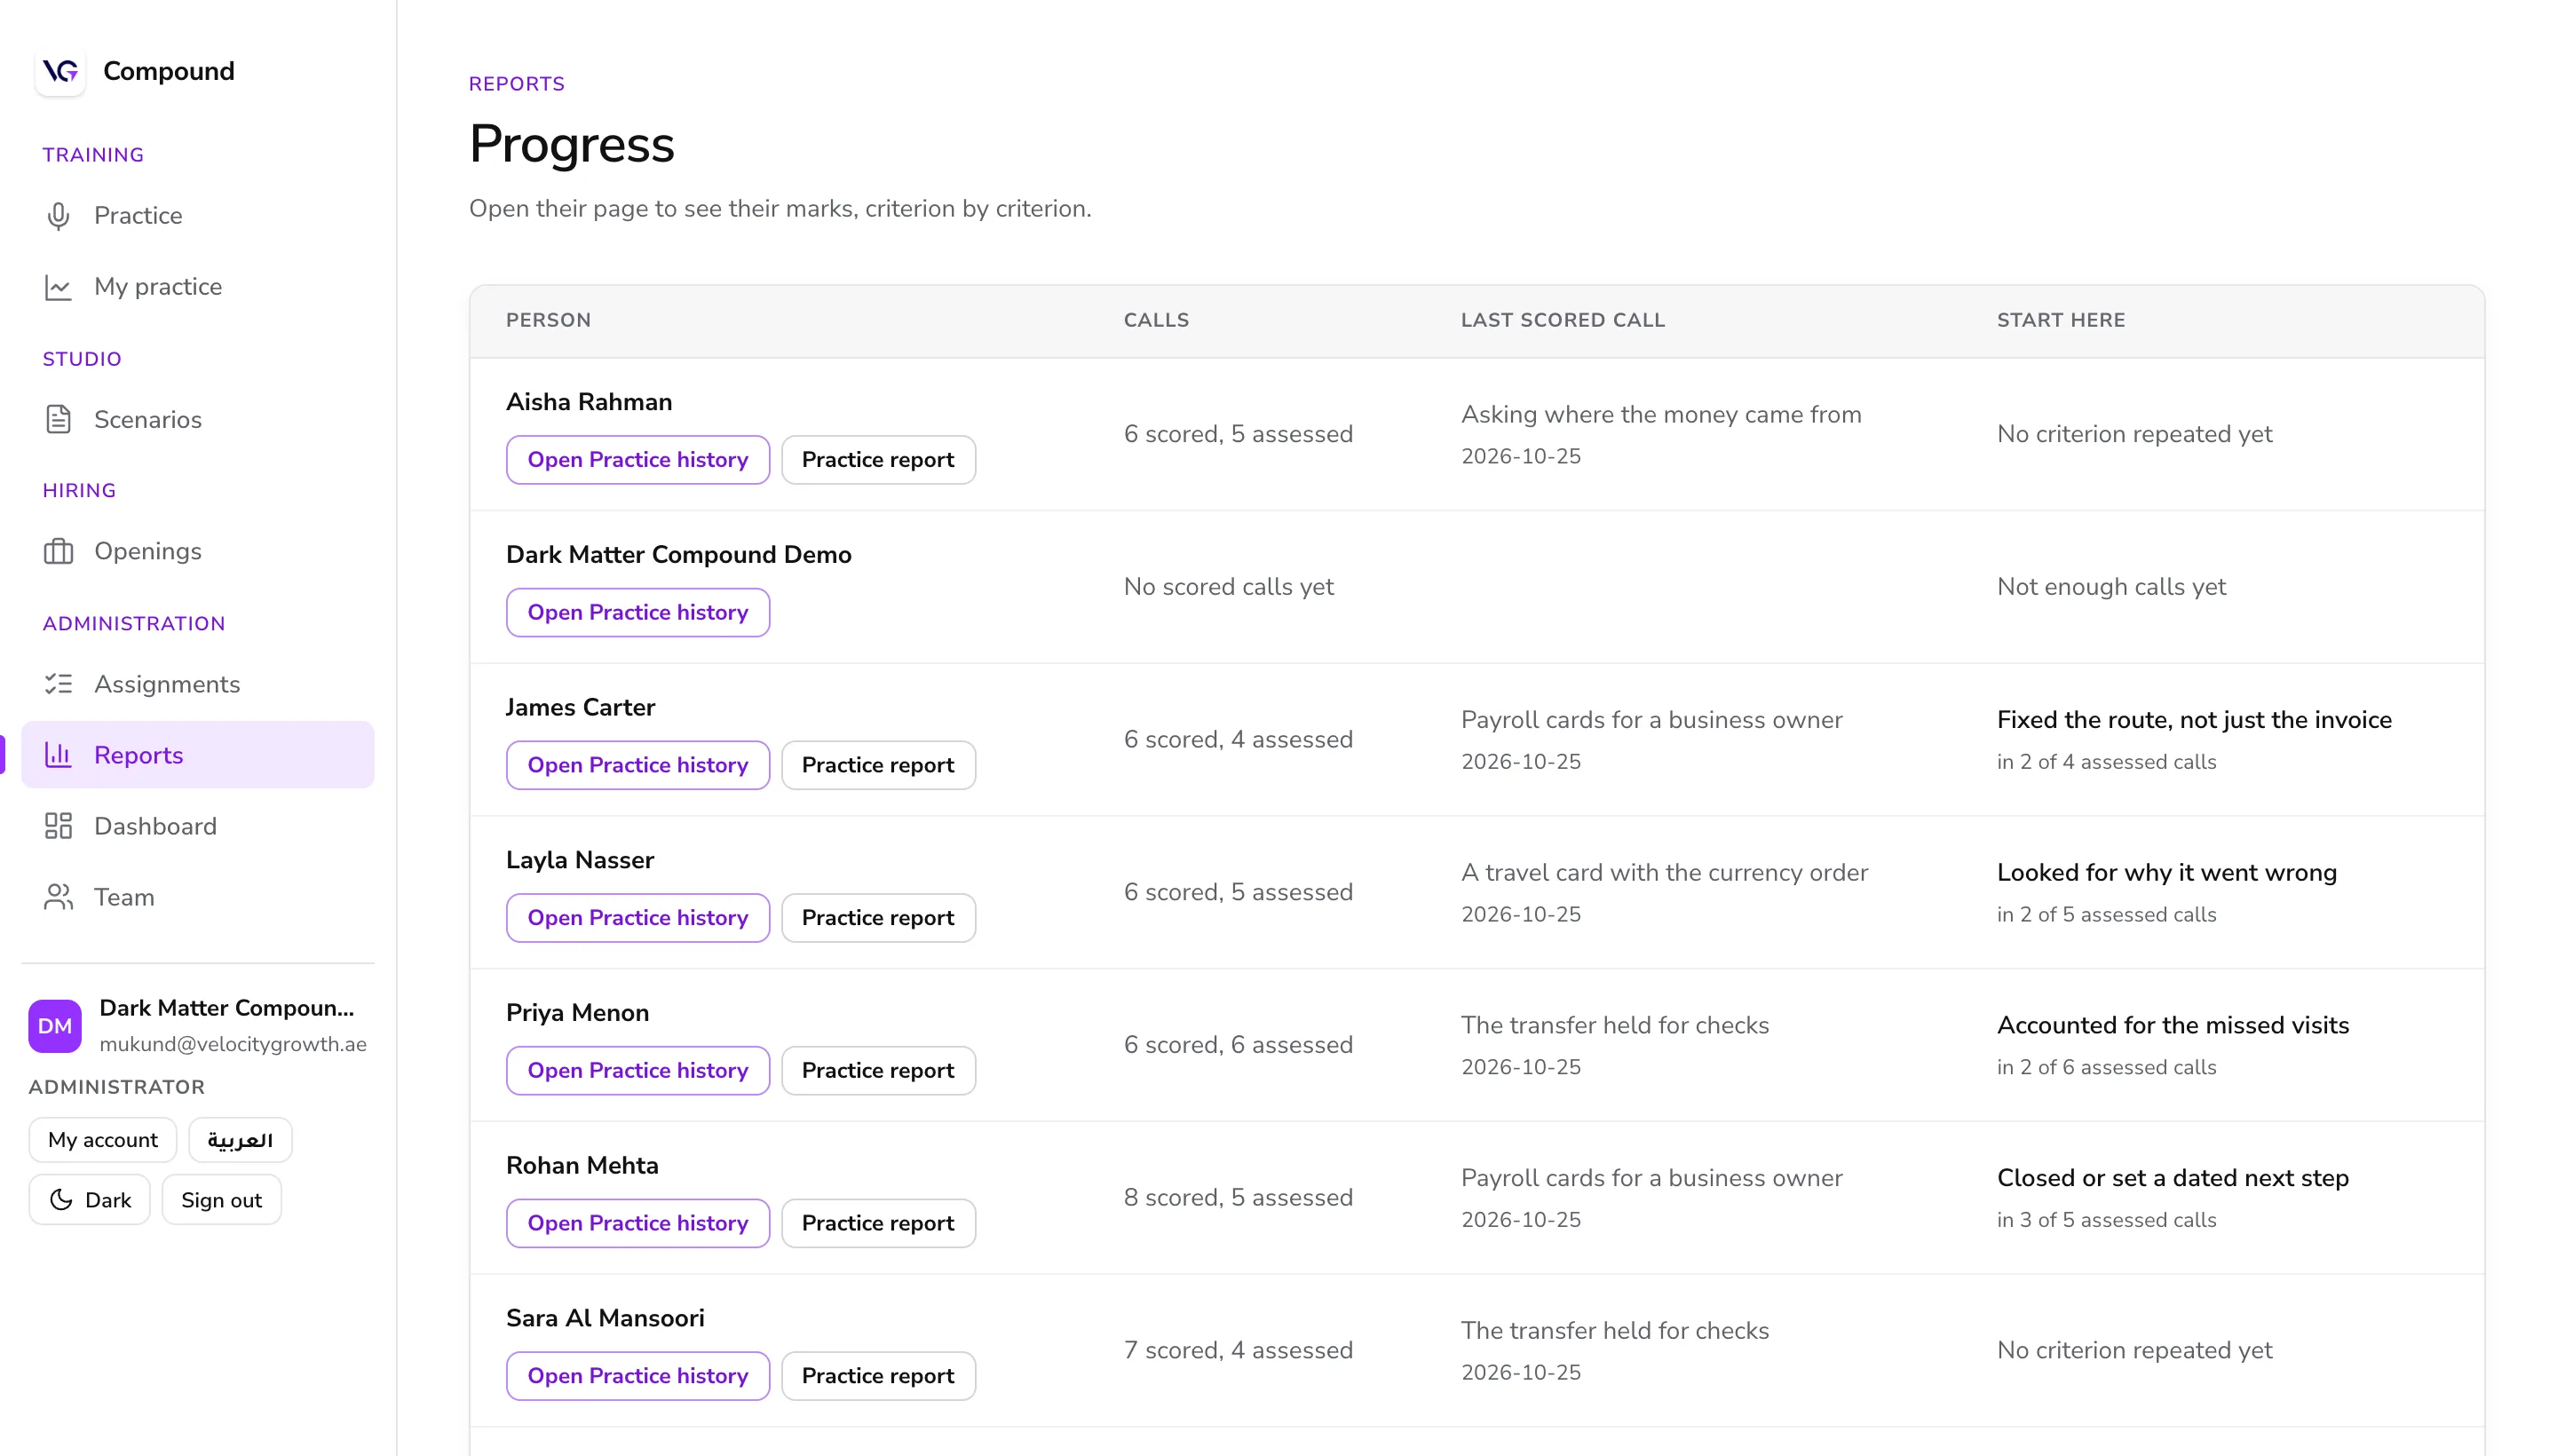The height and width of the screenshot is (1456, 2557).
Task: Toggle Dark mode
Action: pos(90,1200)
